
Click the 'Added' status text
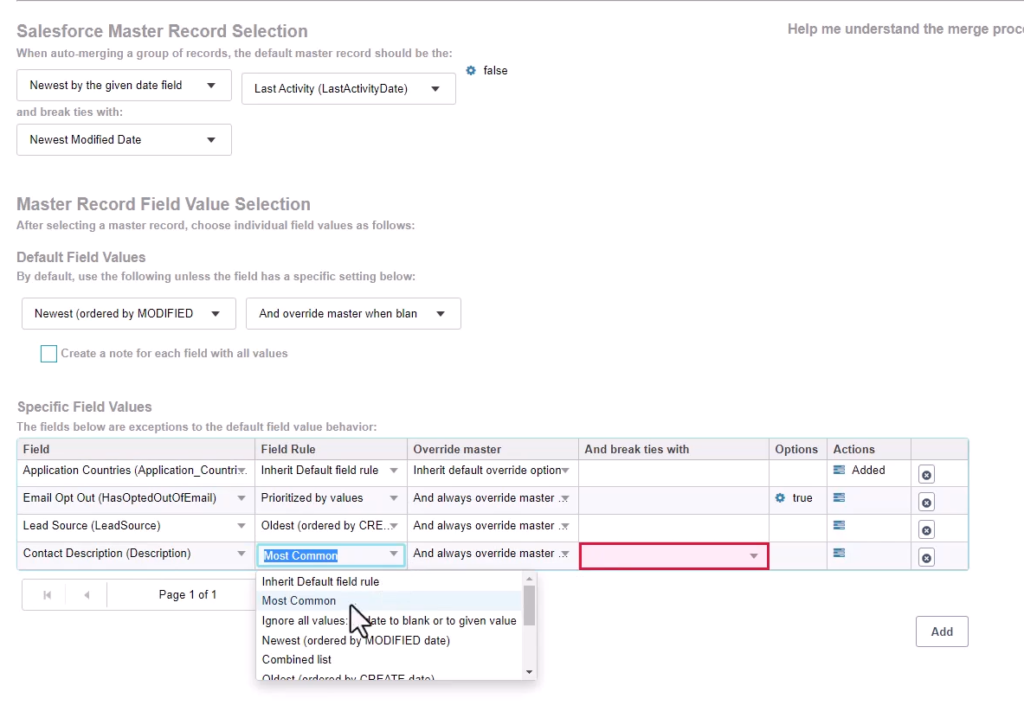pyautogui.click(x=869, y=470)
